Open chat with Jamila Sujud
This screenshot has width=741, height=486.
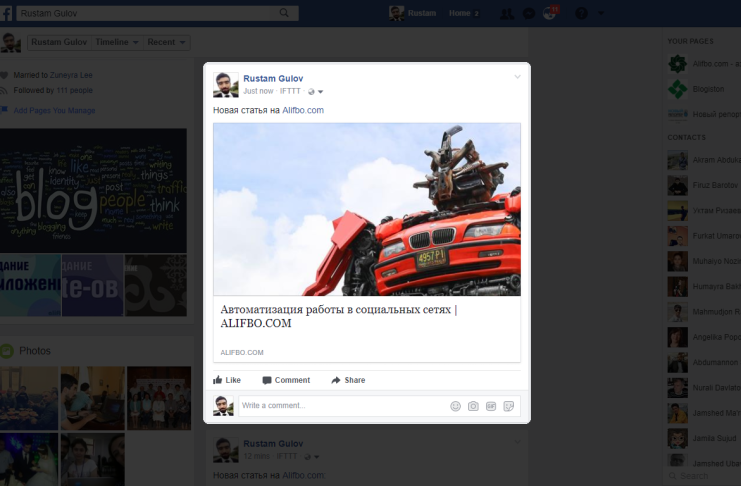point(704,438)
